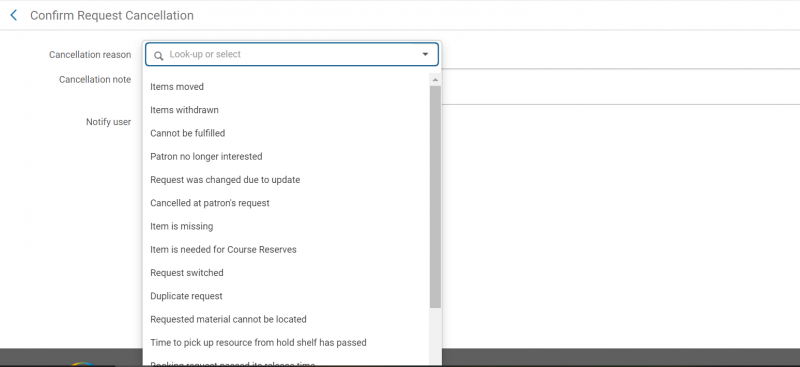Click the dropdown list scrollbar thumb
The width and height of the screenshot is (800, 367).
[x=435, y=197]
